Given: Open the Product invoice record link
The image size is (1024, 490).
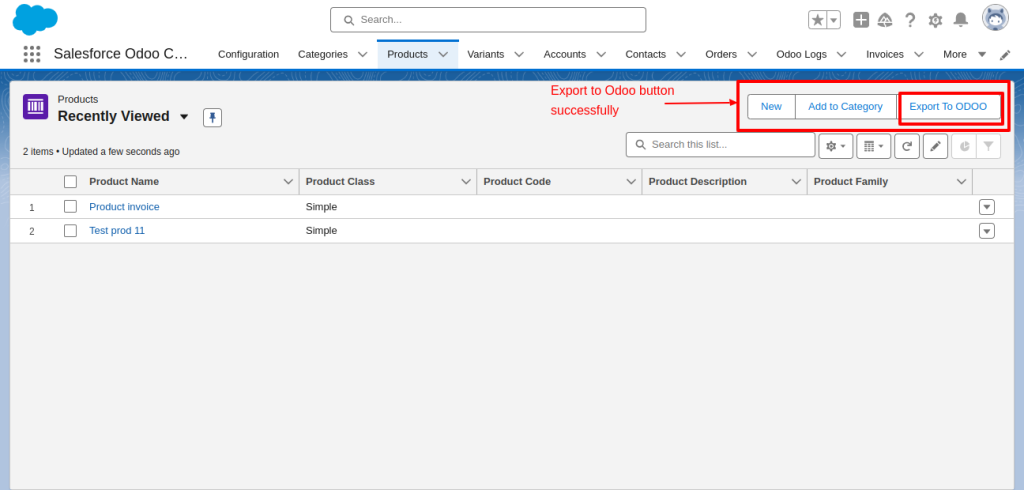Looking at the screenshot, I should pos(124,206).
